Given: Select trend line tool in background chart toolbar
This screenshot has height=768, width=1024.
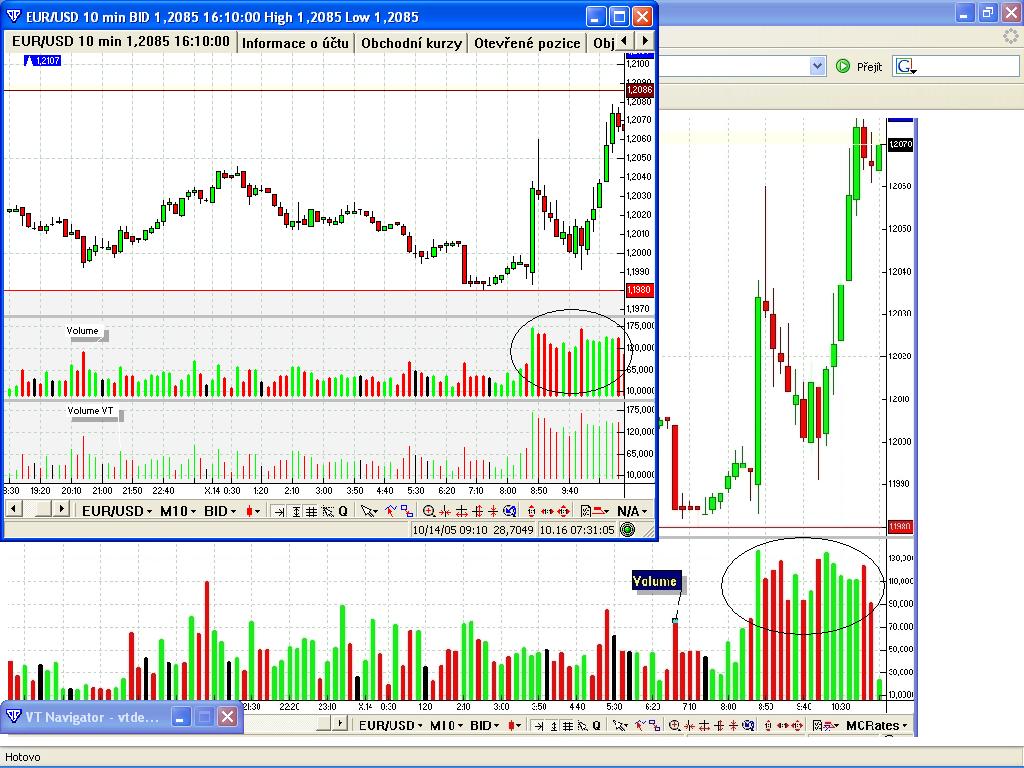Looking at the screenshot, I should coord(640,726).
